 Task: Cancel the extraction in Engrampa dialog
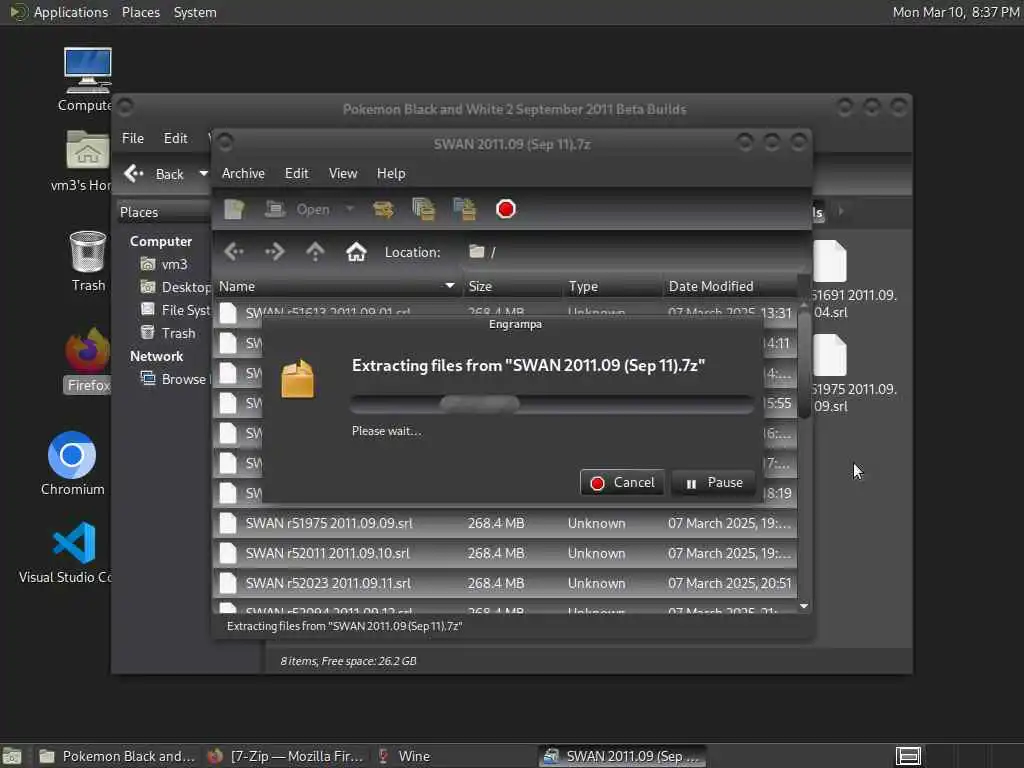click(622, 483)
